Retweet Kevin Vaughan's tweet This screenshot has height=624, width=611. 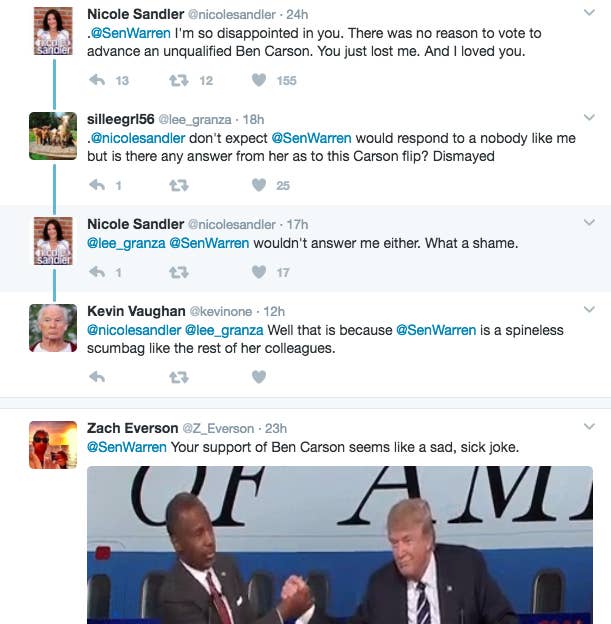(179, 377)
